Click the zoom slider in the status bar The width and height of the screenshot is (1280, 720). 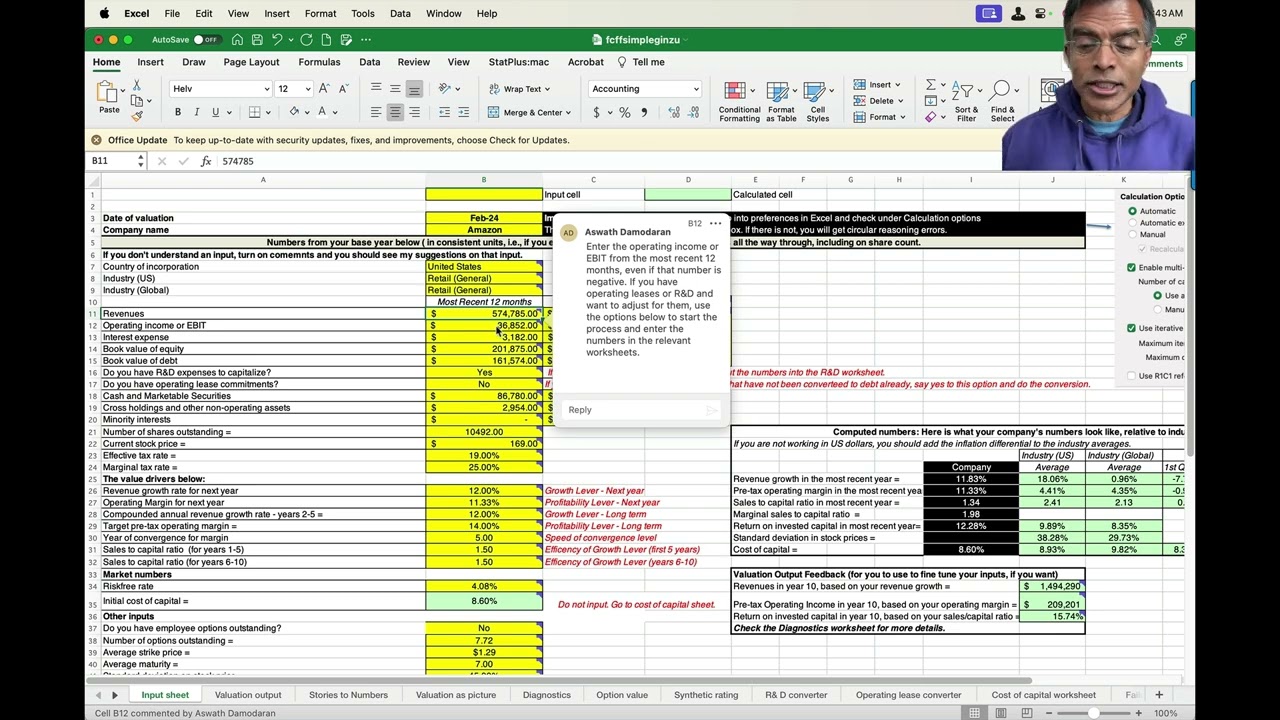[x=1093, y=713]
